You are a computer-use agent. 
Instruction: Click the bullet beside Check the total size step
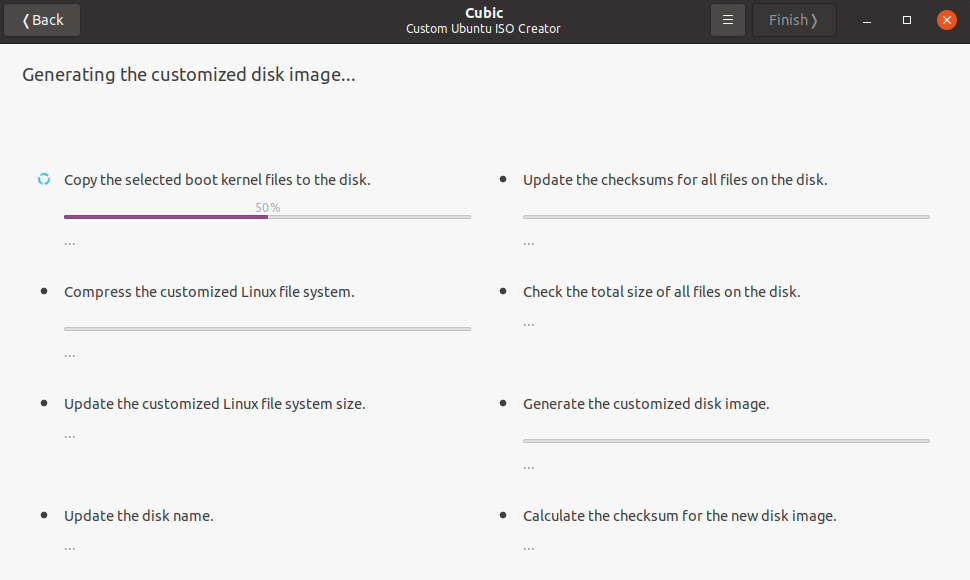coord(503,291)
